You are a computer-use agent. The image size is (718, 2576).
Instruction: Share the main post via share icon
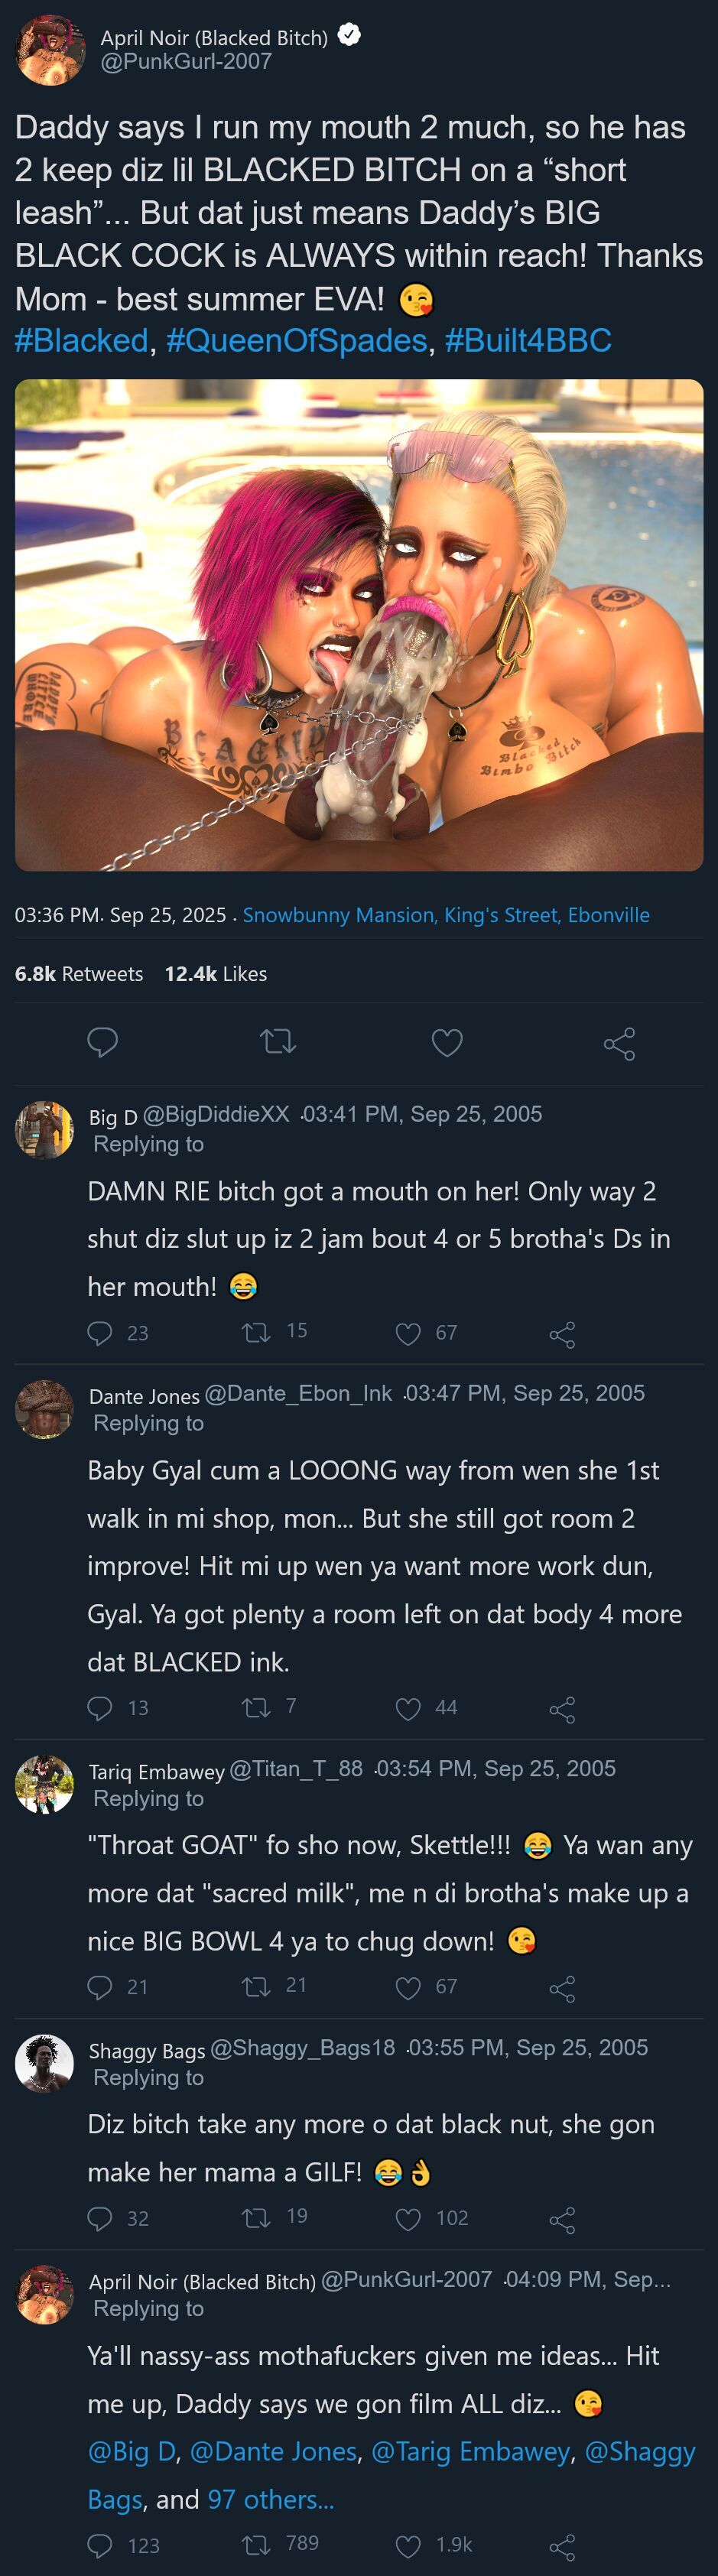(x=619, y=1043)
